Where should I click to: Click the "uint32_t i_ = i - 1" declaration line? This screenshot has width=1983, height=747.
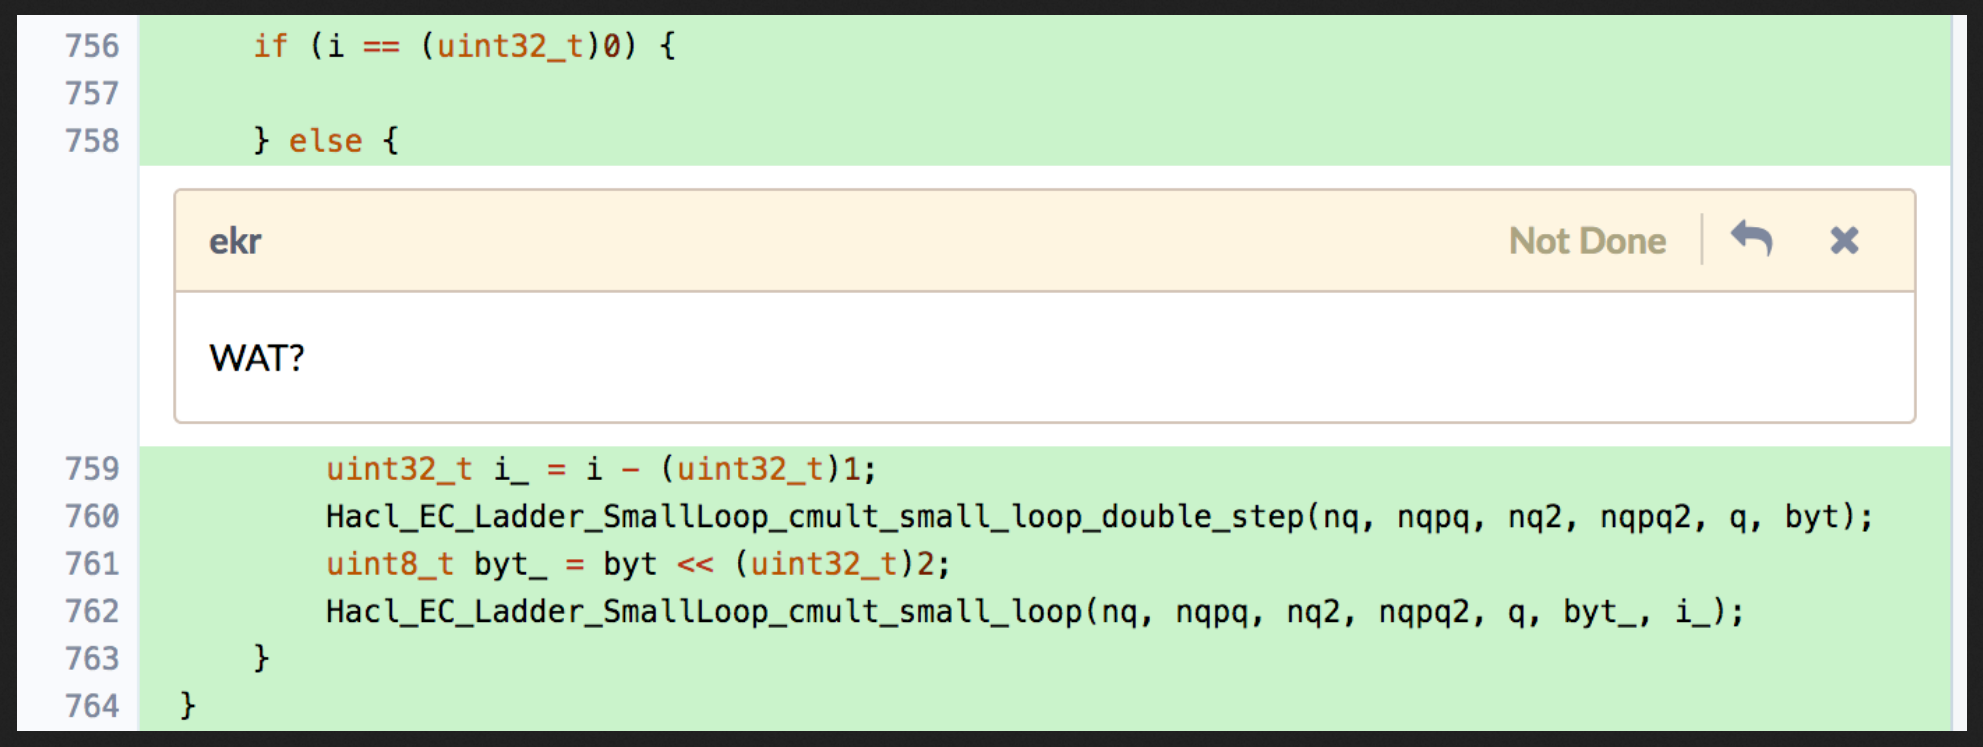coord(600,469)
